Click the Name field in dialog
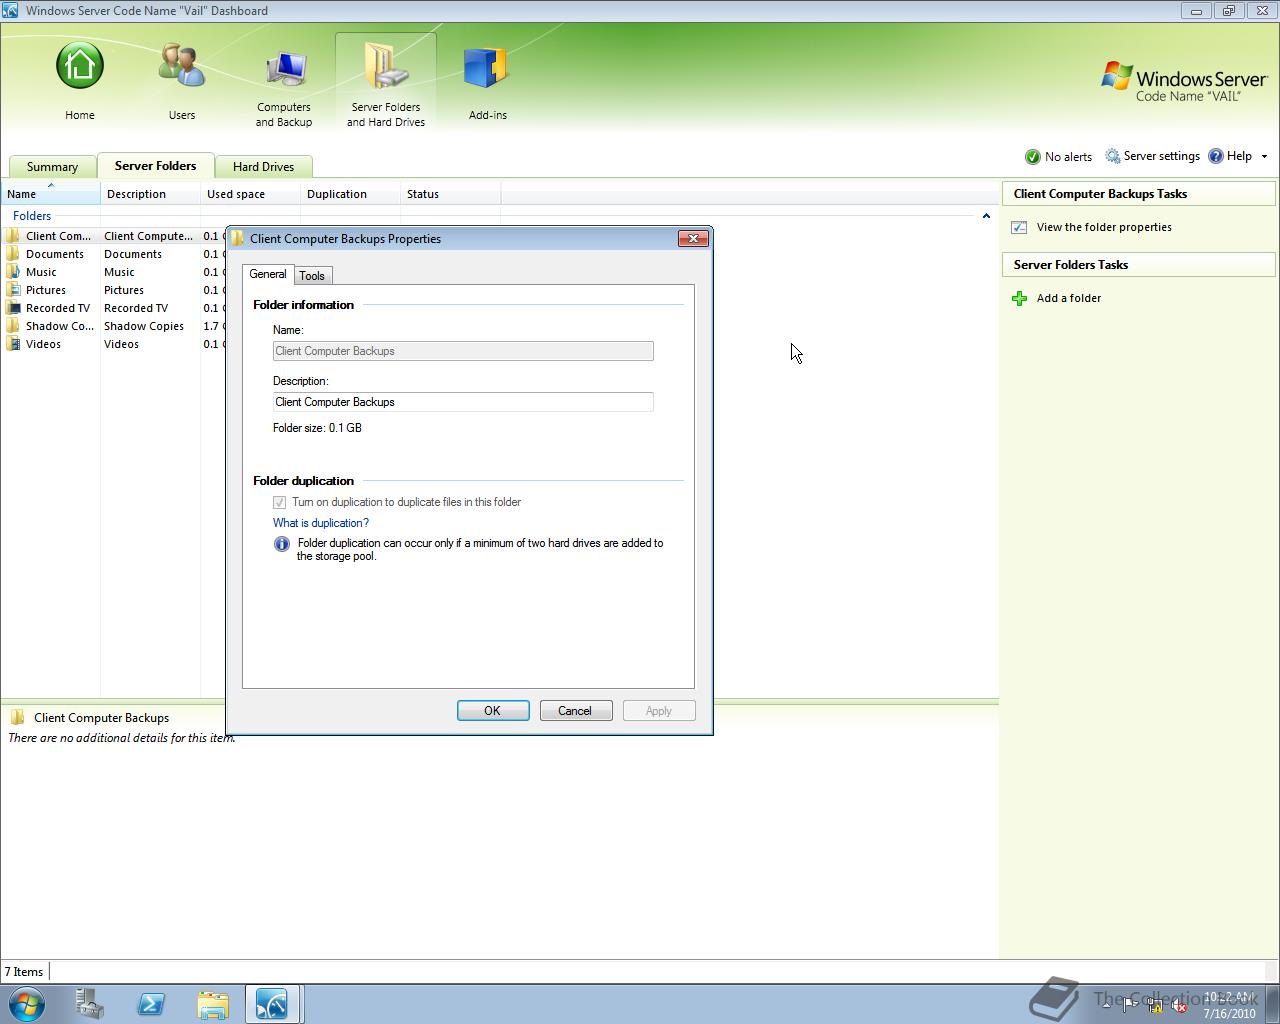Image resolution: width=1280 pixels, height=1024 pixels. 463,351
